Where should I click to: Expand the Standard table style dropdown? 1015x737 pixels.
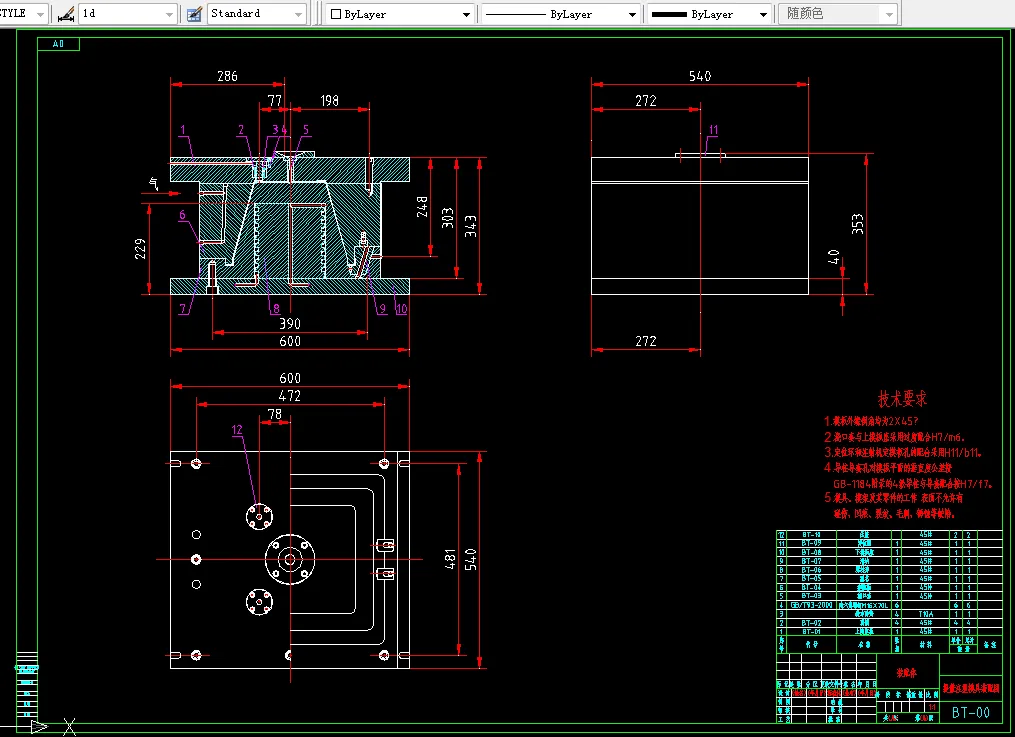pos(298,14)
